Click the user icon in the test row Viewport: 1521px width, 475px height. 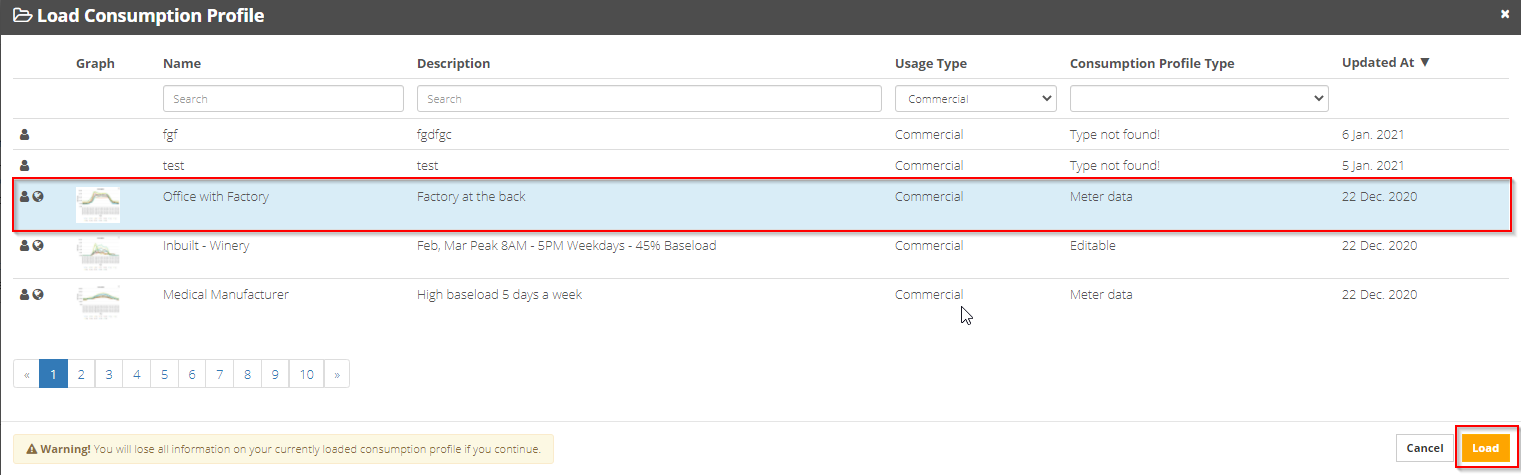point(25,166)
